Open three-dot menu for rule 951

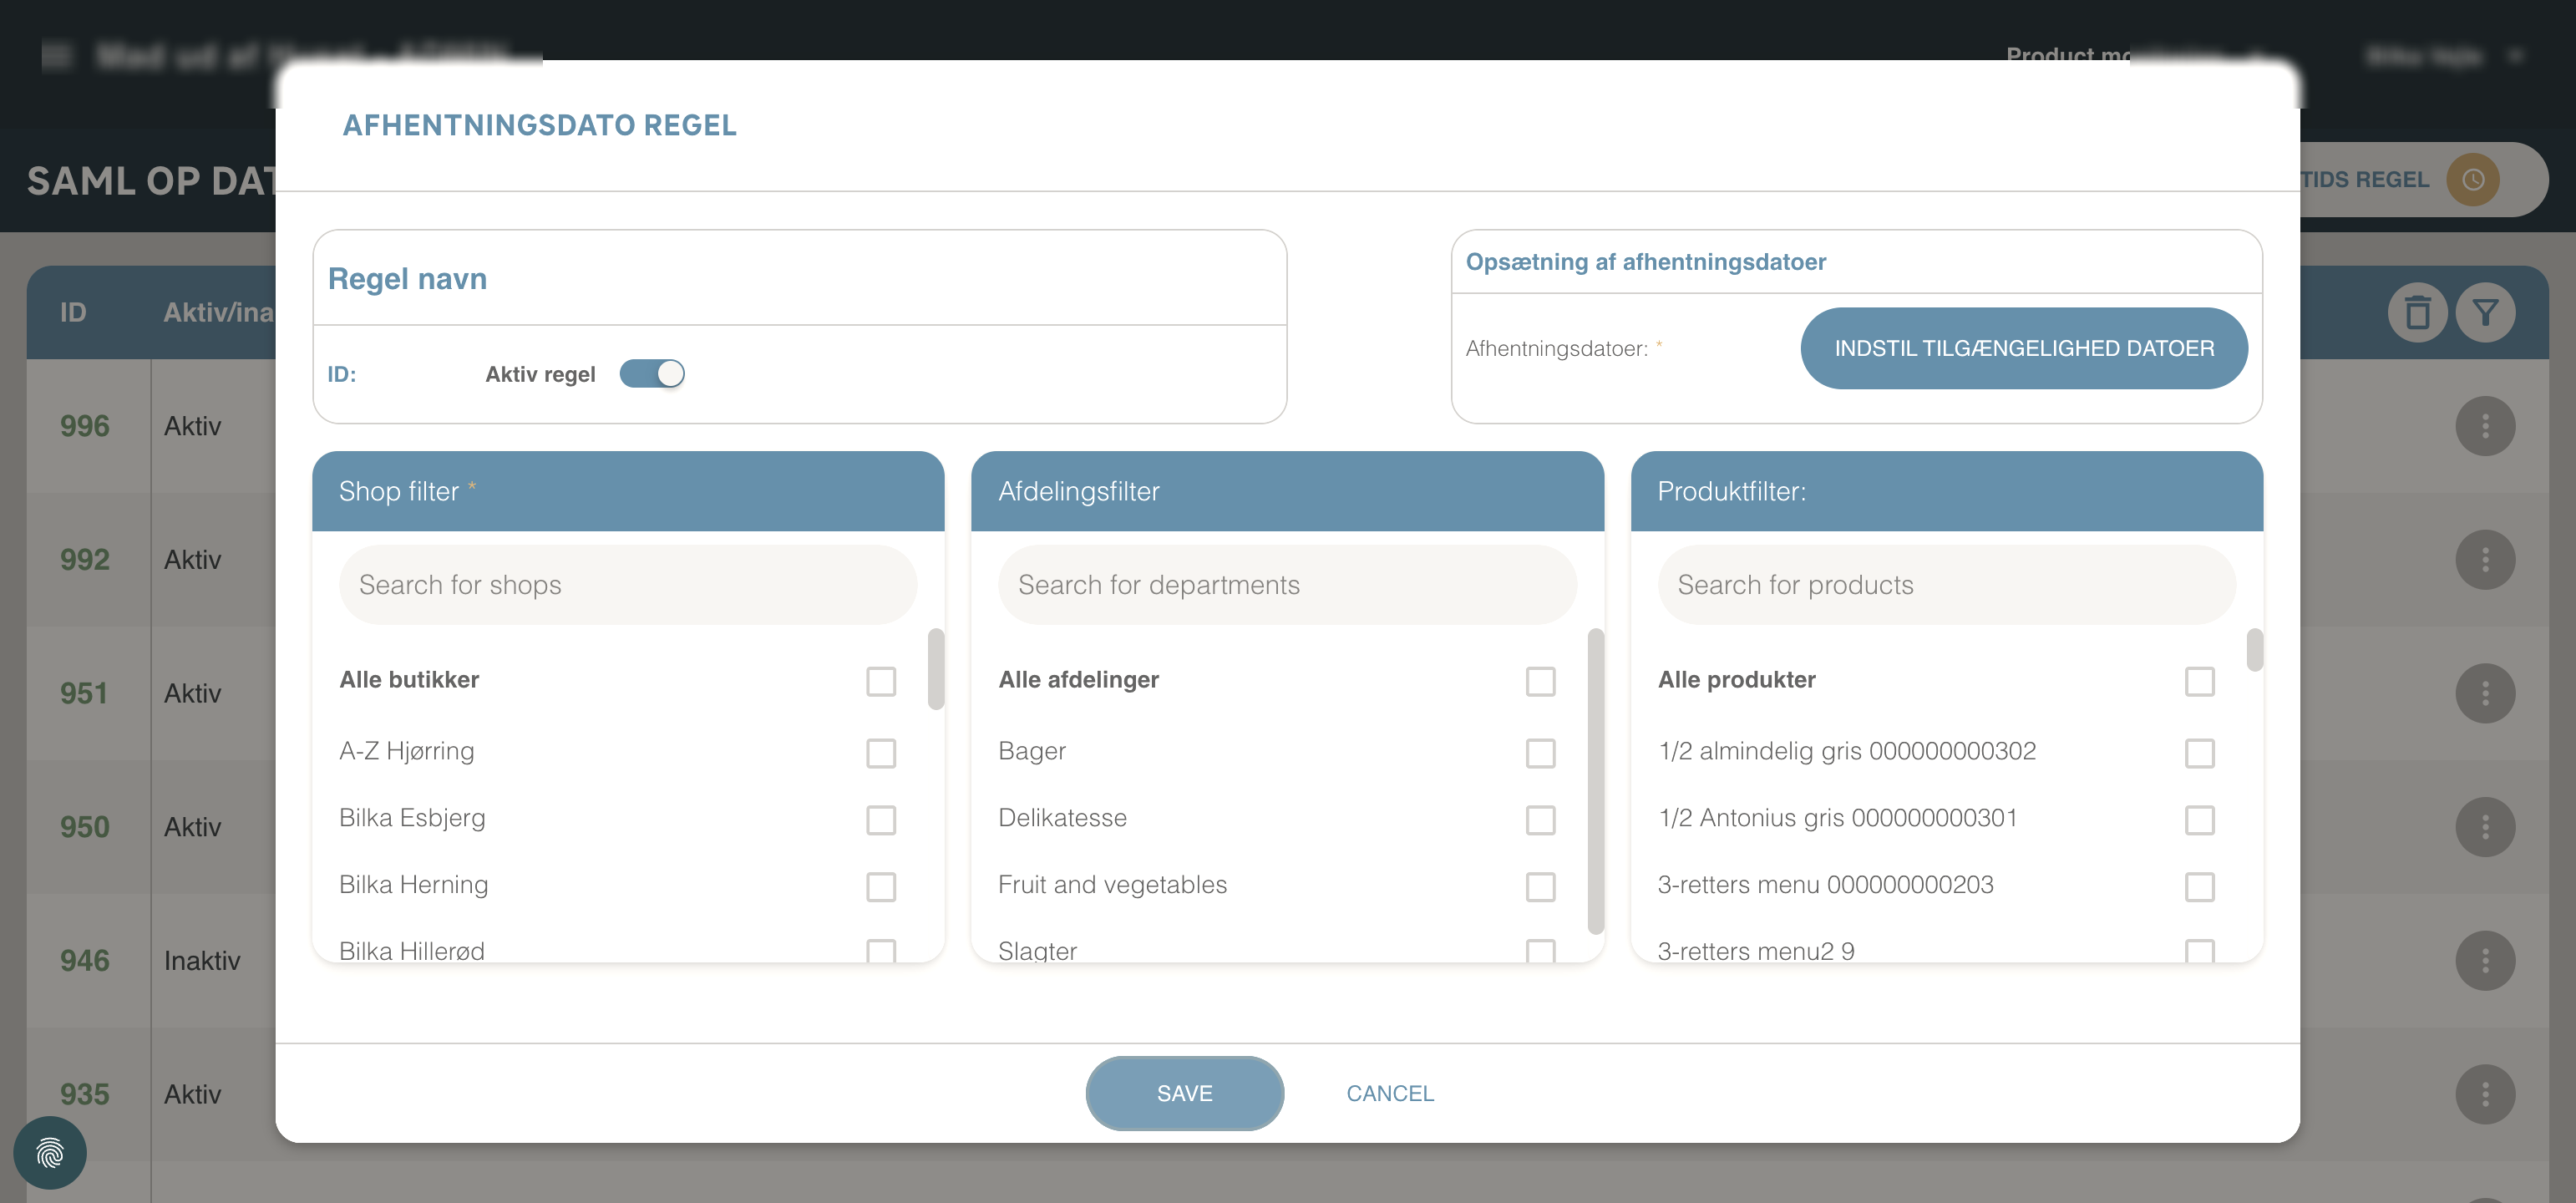click(x=2484, y=693)
